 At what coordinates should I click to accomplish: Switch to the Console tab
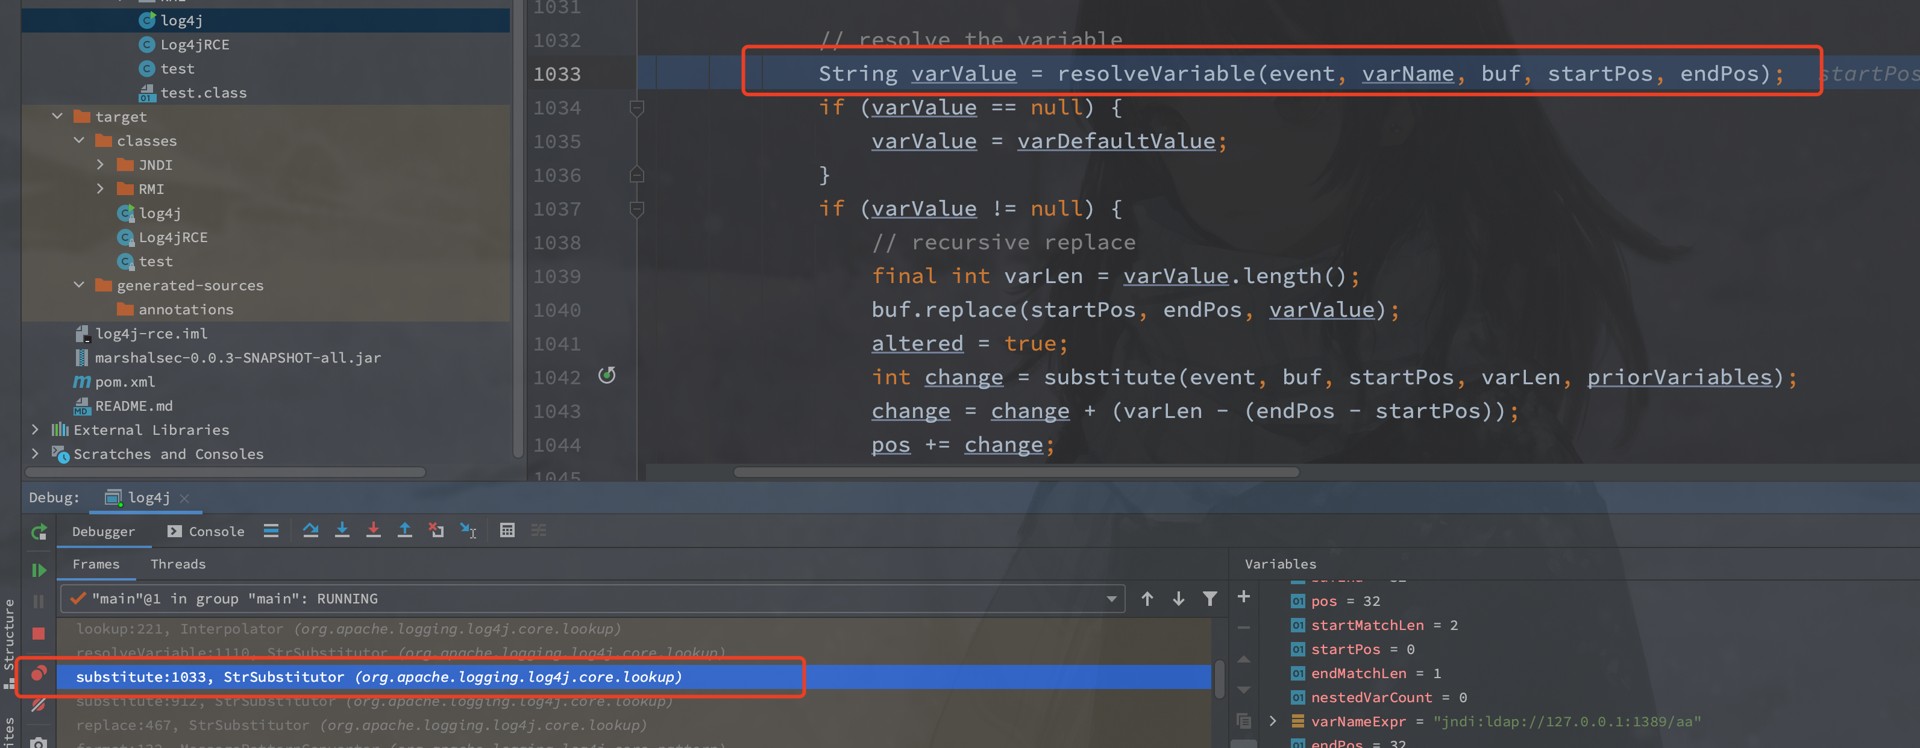(x=206, y=532)
